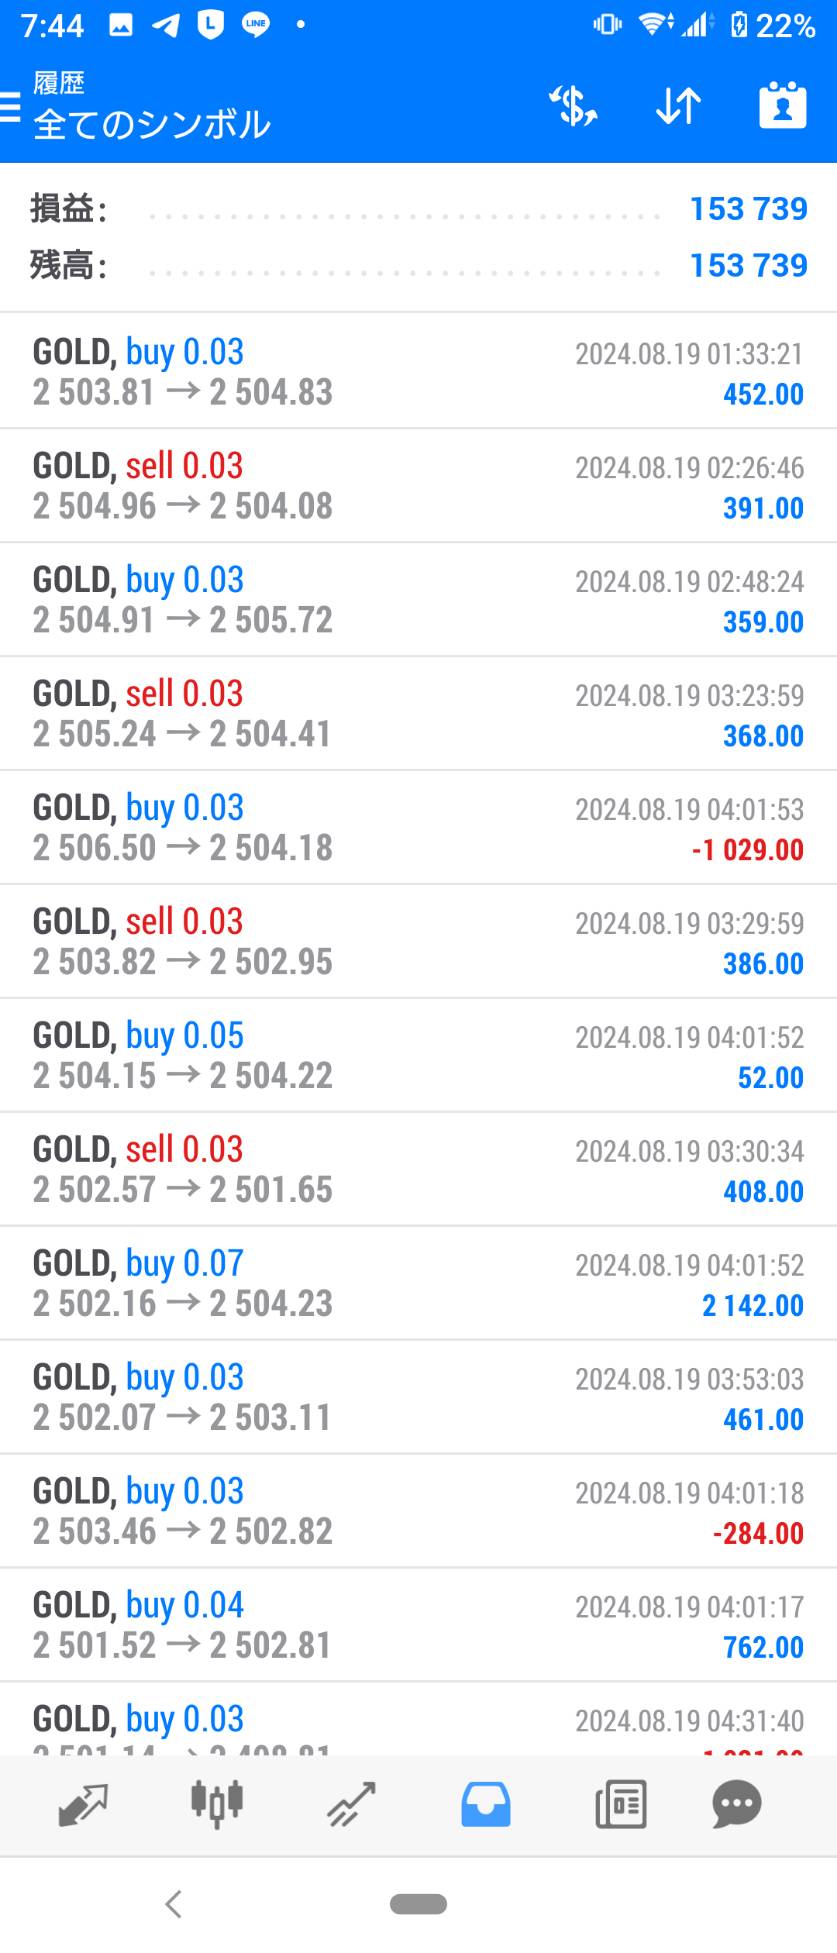Select GOLD buy 0.04 trade row

(418, 1625)
